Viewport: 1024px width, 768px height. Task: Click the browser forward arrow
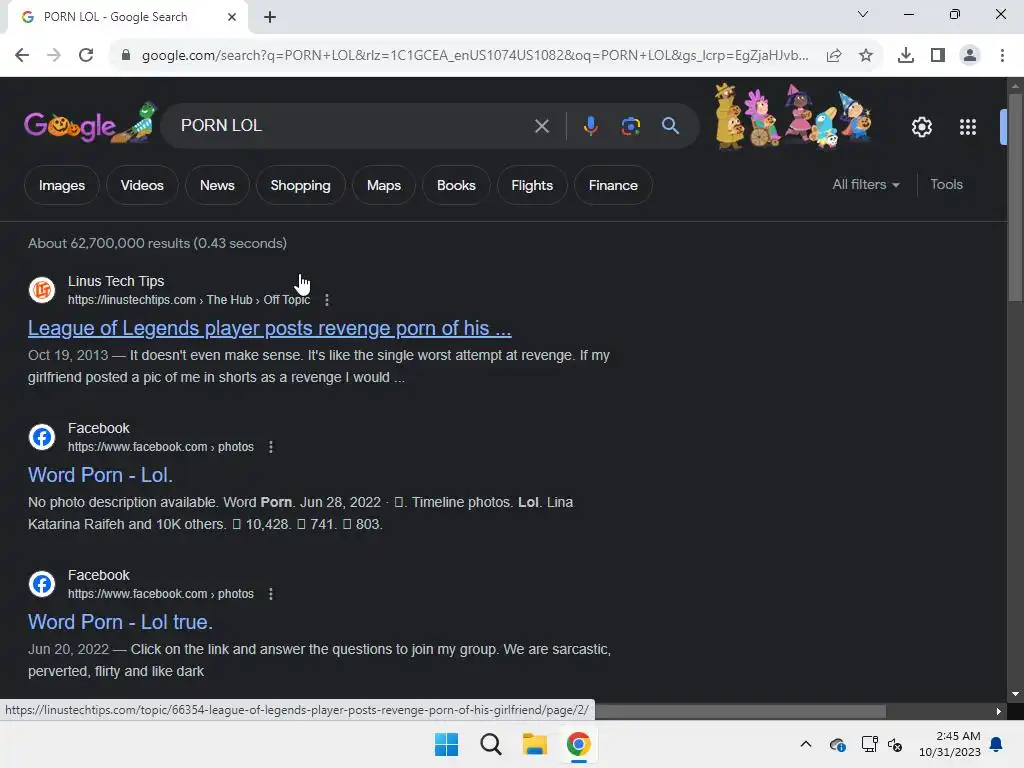54,56
